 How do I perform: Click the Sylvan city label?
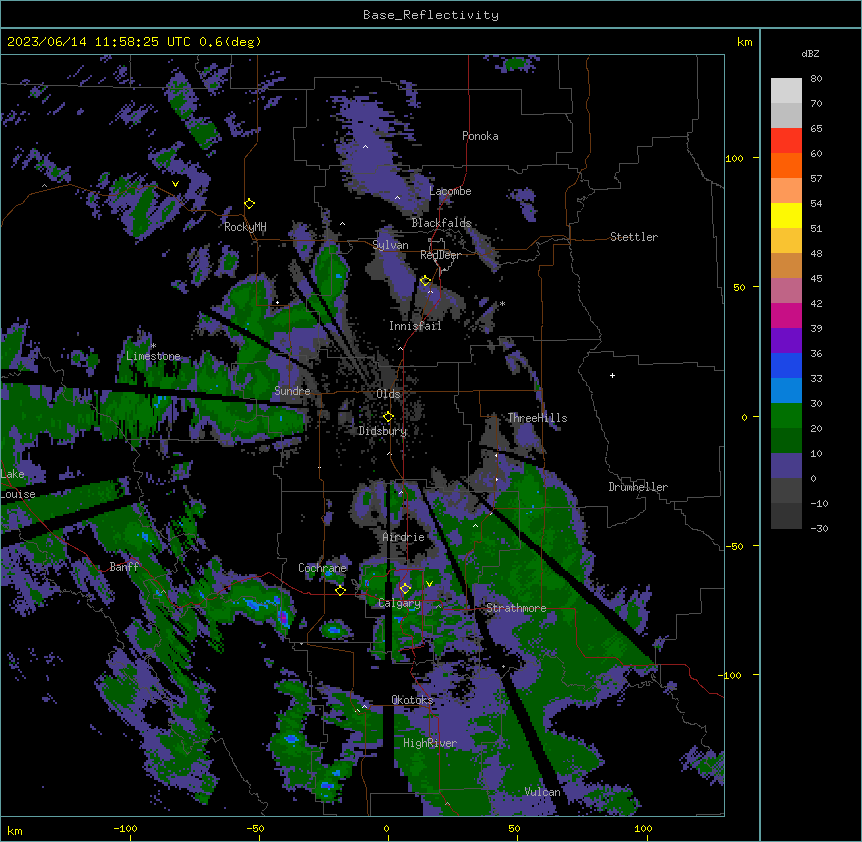pos(390,245)
